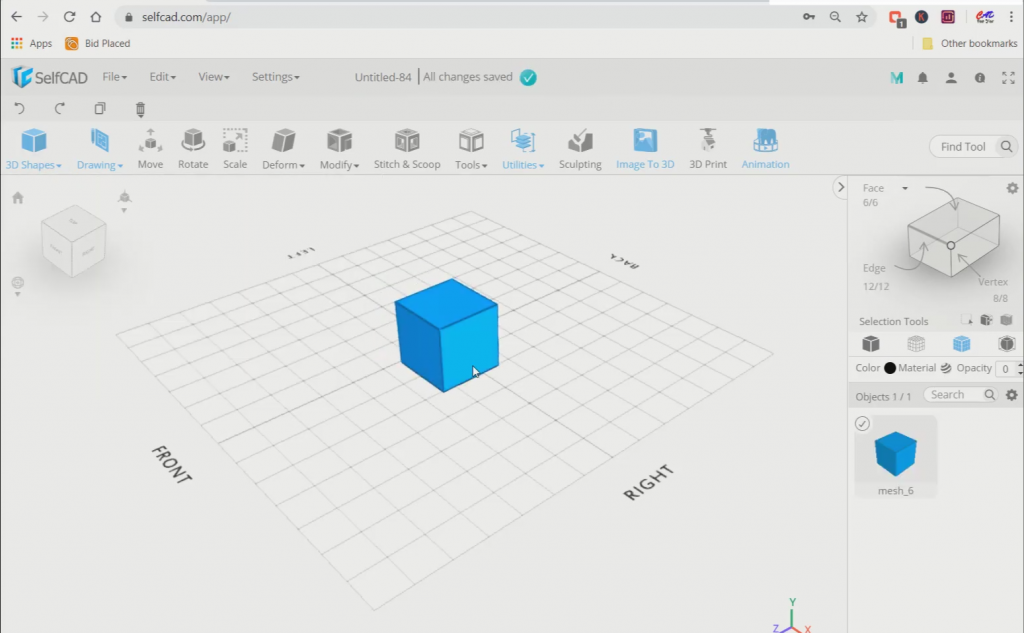Open the Sculpting tool
Image resolution: width=1024 pixels, height=633 pixels.
580,148
